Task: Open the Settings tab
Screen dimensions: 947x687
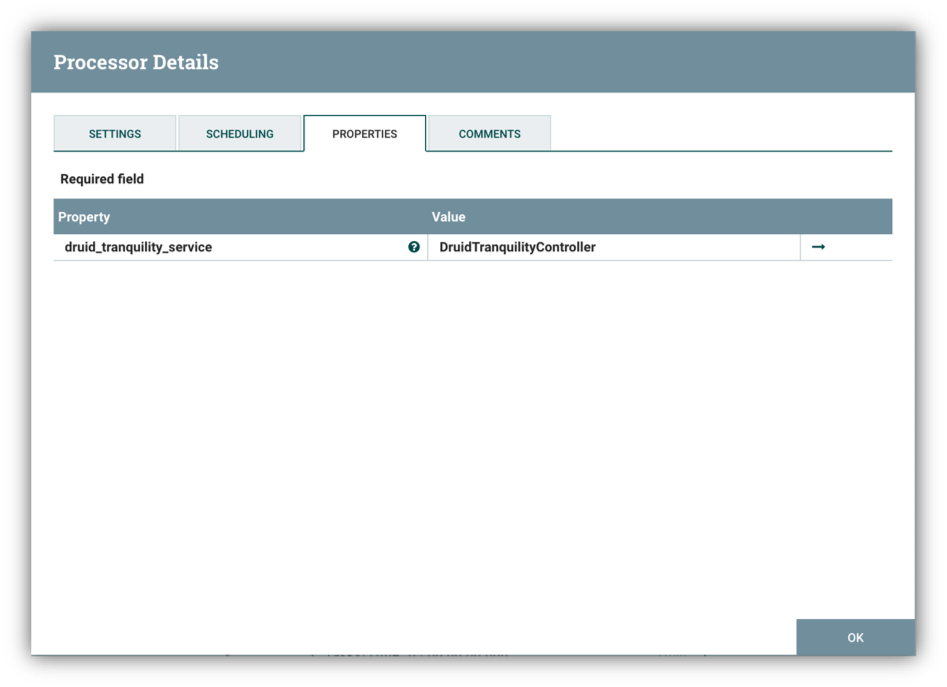Action: coord(115,133)
